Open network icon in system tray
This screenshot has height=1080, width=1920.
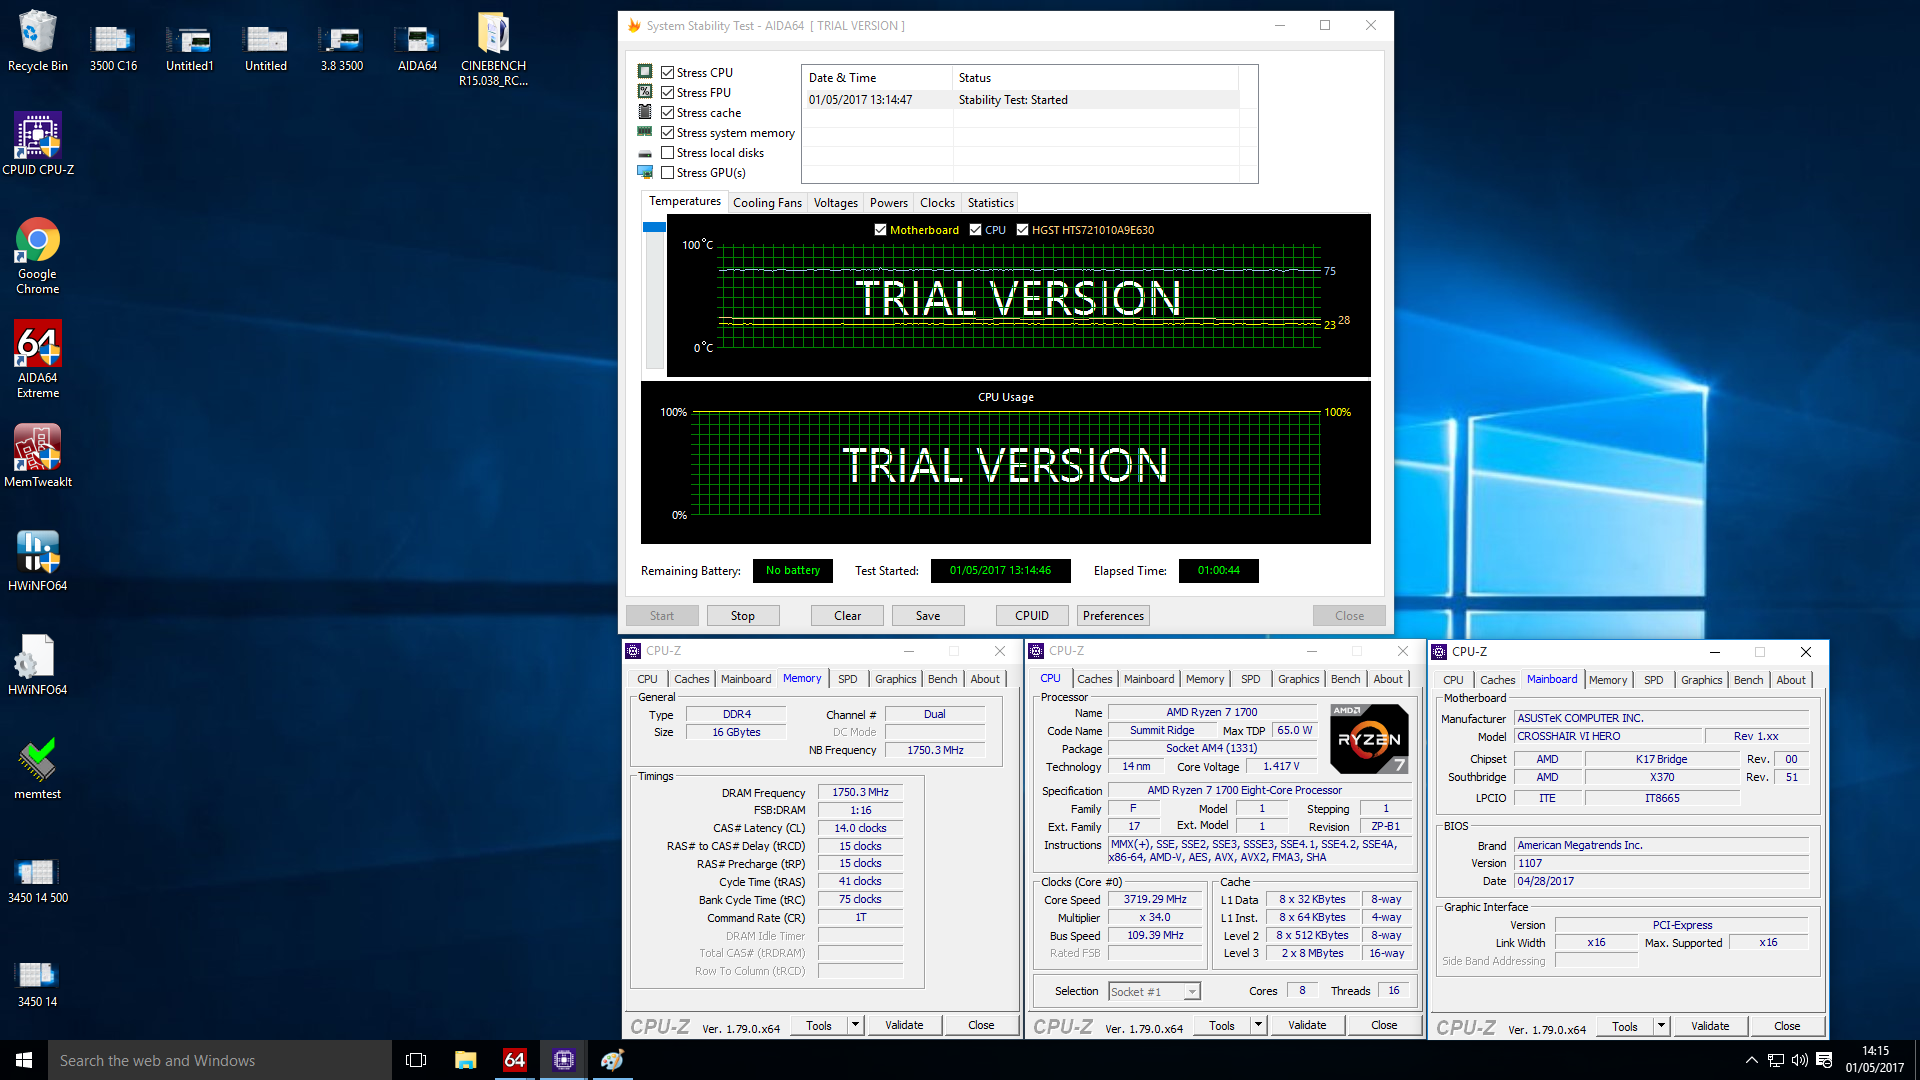coord(1776,1060)
